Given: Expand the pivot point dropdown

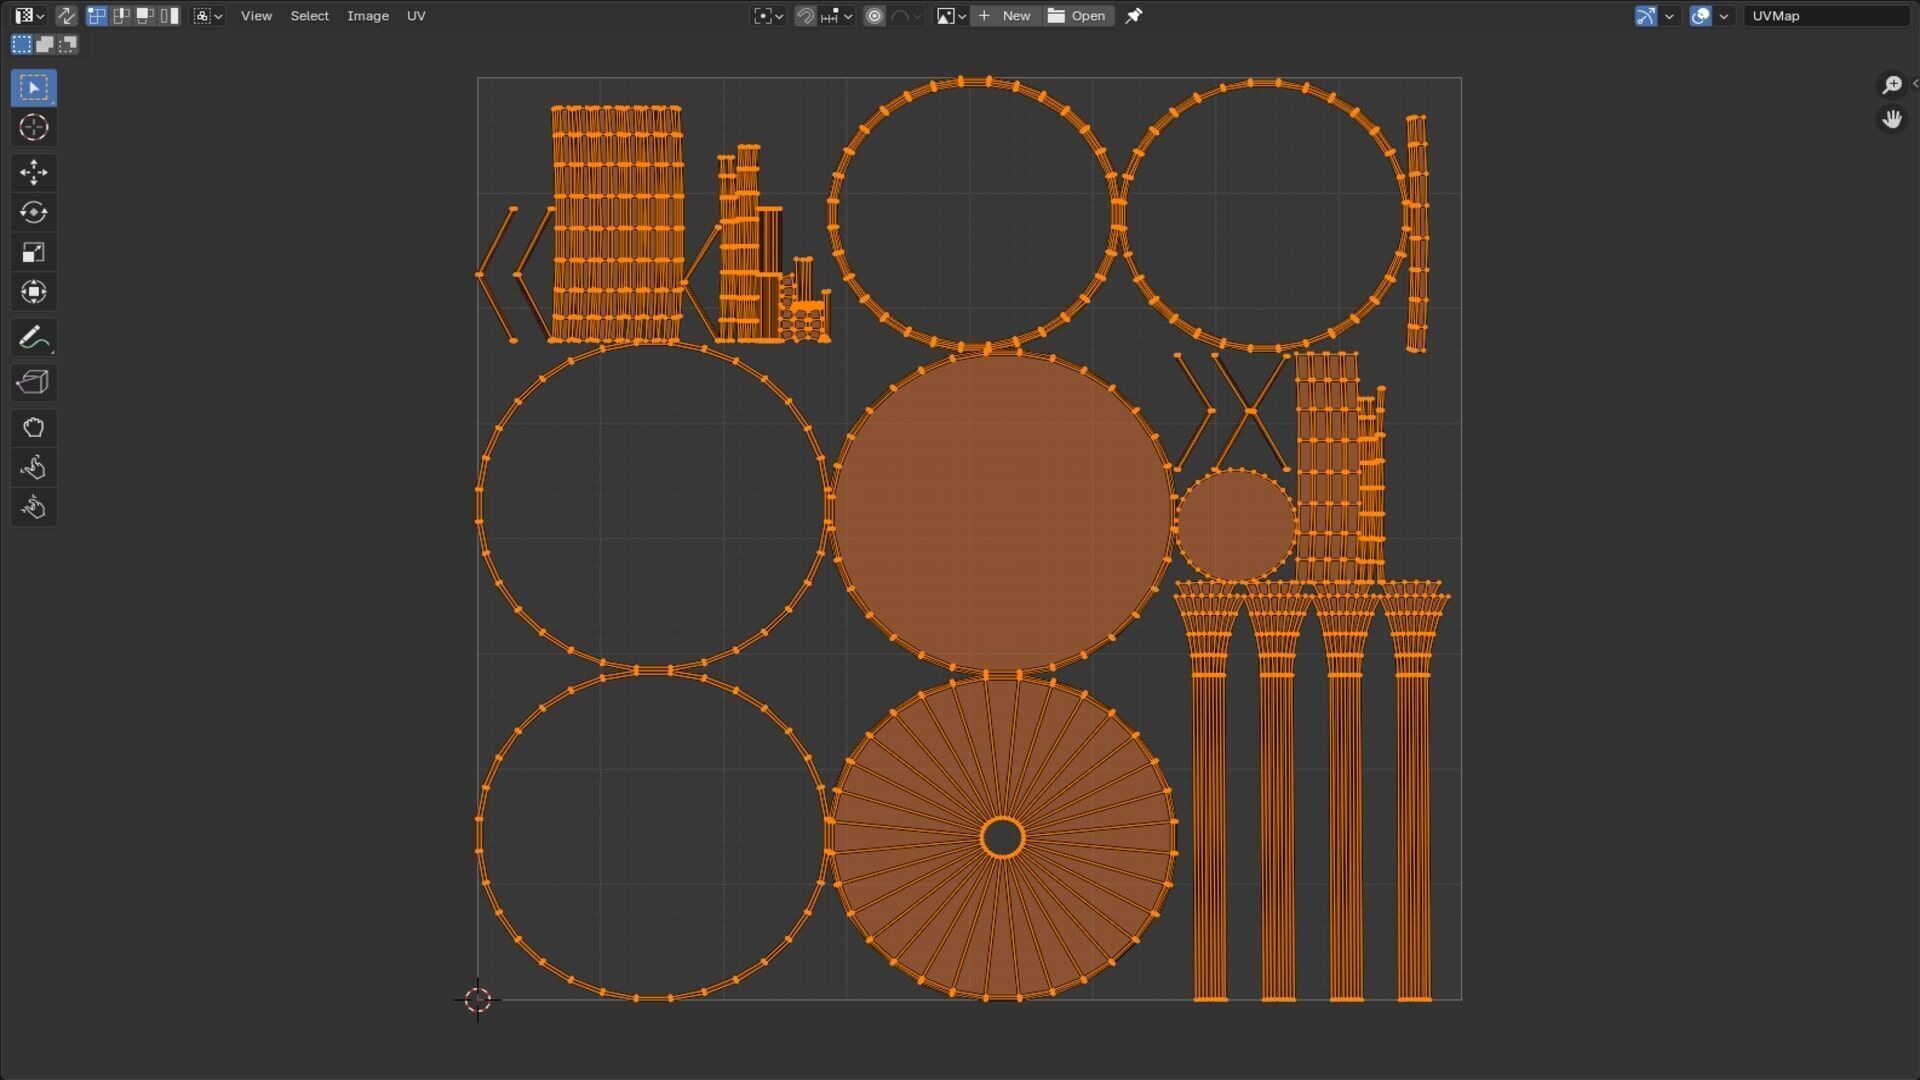Looking at the screenshot, I should 768,16.
